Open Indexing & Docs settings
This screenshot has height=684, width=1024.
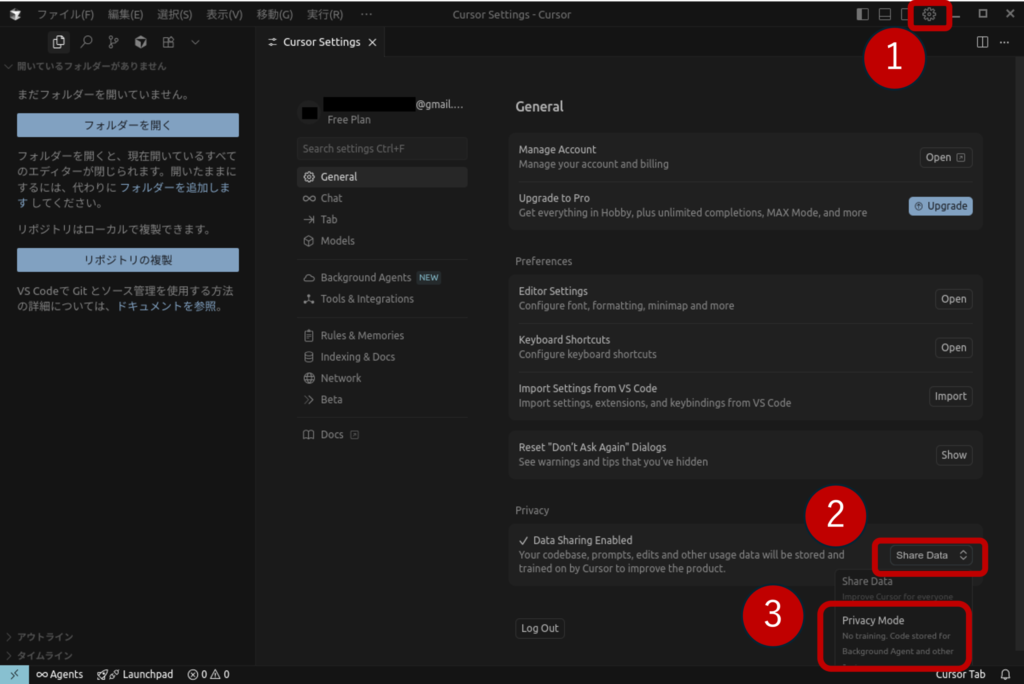pyautogui.click(x=382, y=357)
